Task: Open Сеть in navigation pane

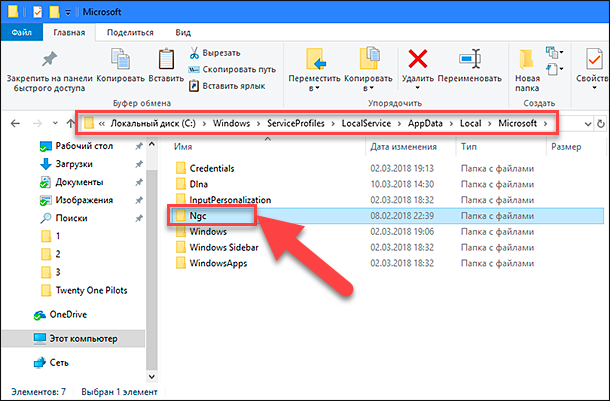Action: point(51,362)
